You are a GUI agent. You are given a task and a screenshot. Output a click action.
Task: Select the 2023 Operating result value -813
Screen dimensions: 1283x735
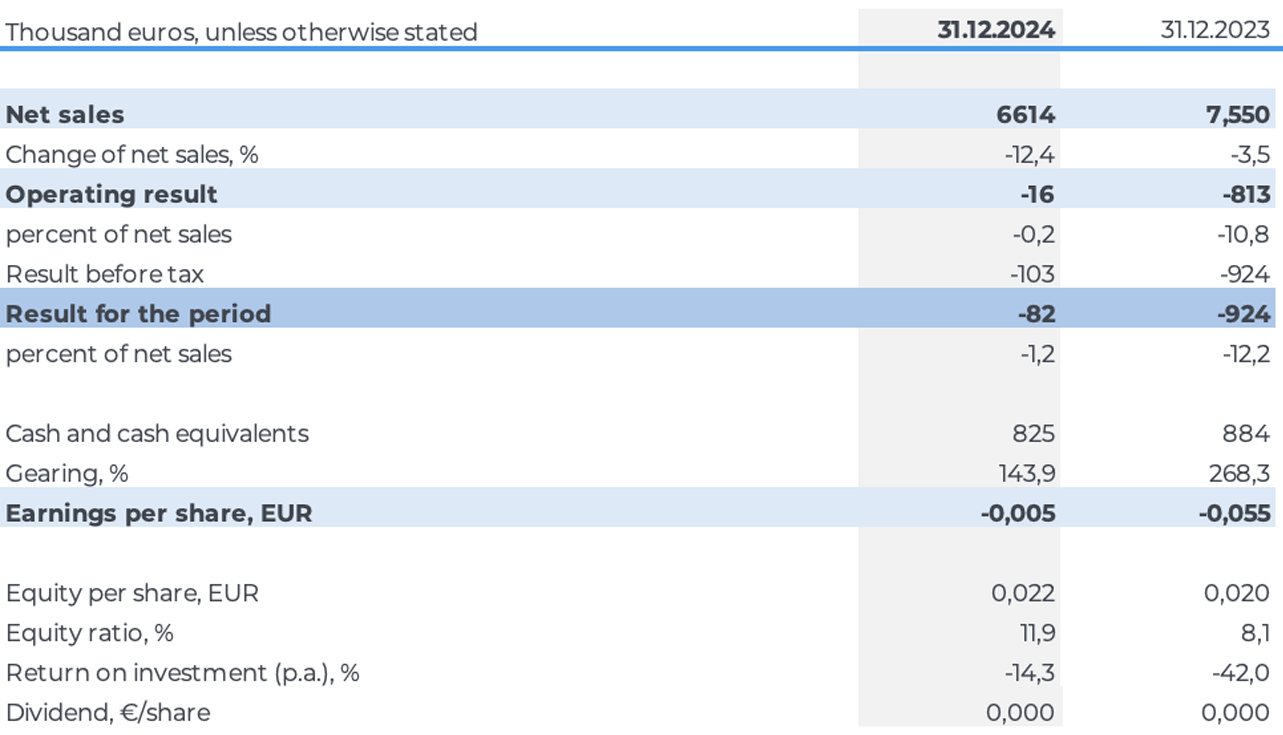point(1245,194)
